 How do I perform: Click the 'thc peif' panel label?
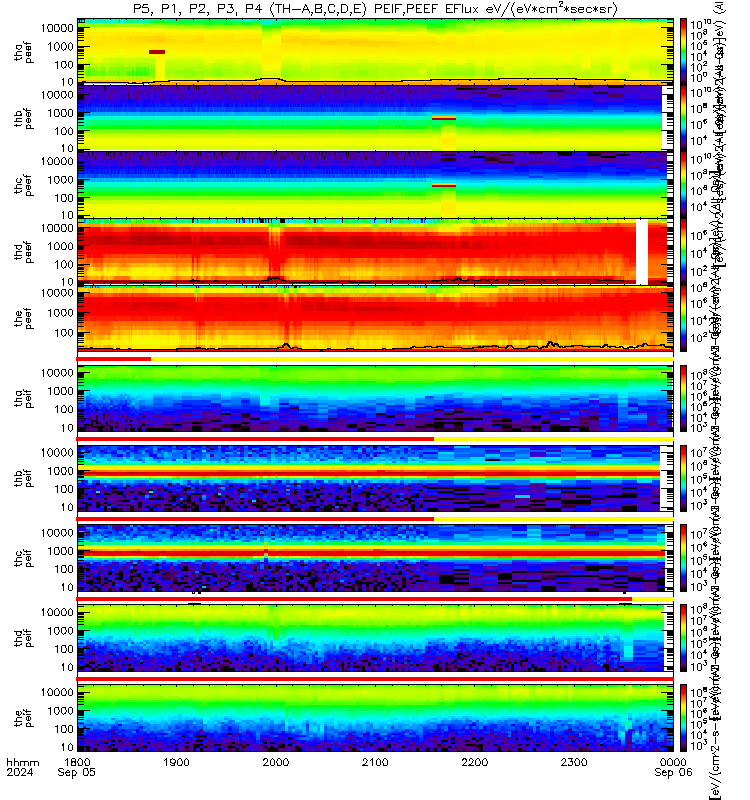click(x=23, y=558)
